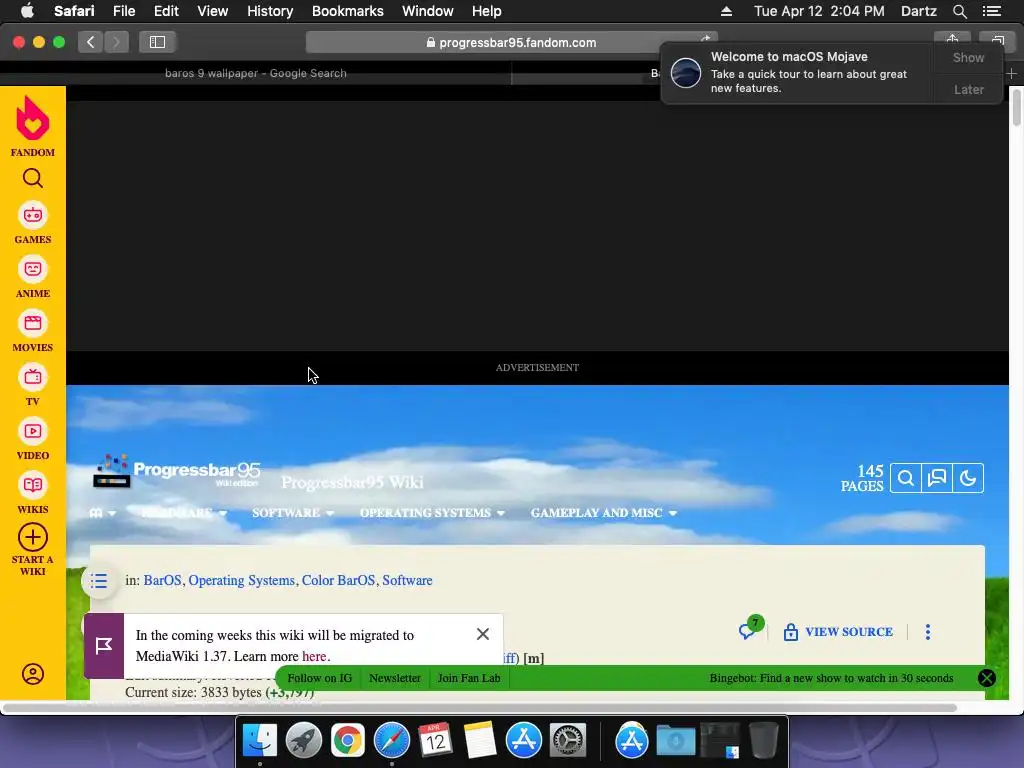The width and height of the screenshot is (1024, 768).
Task: Open the Trash in Dock
Action: tap(763, 741)
